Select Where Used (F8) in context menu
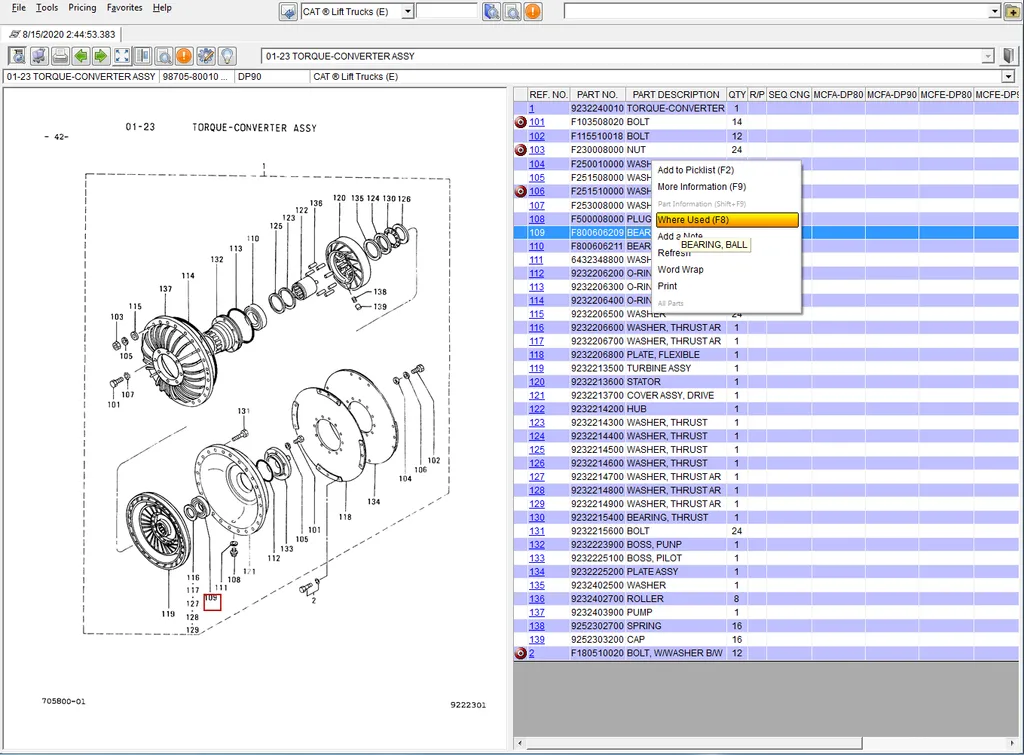 (x=727, y=220)
